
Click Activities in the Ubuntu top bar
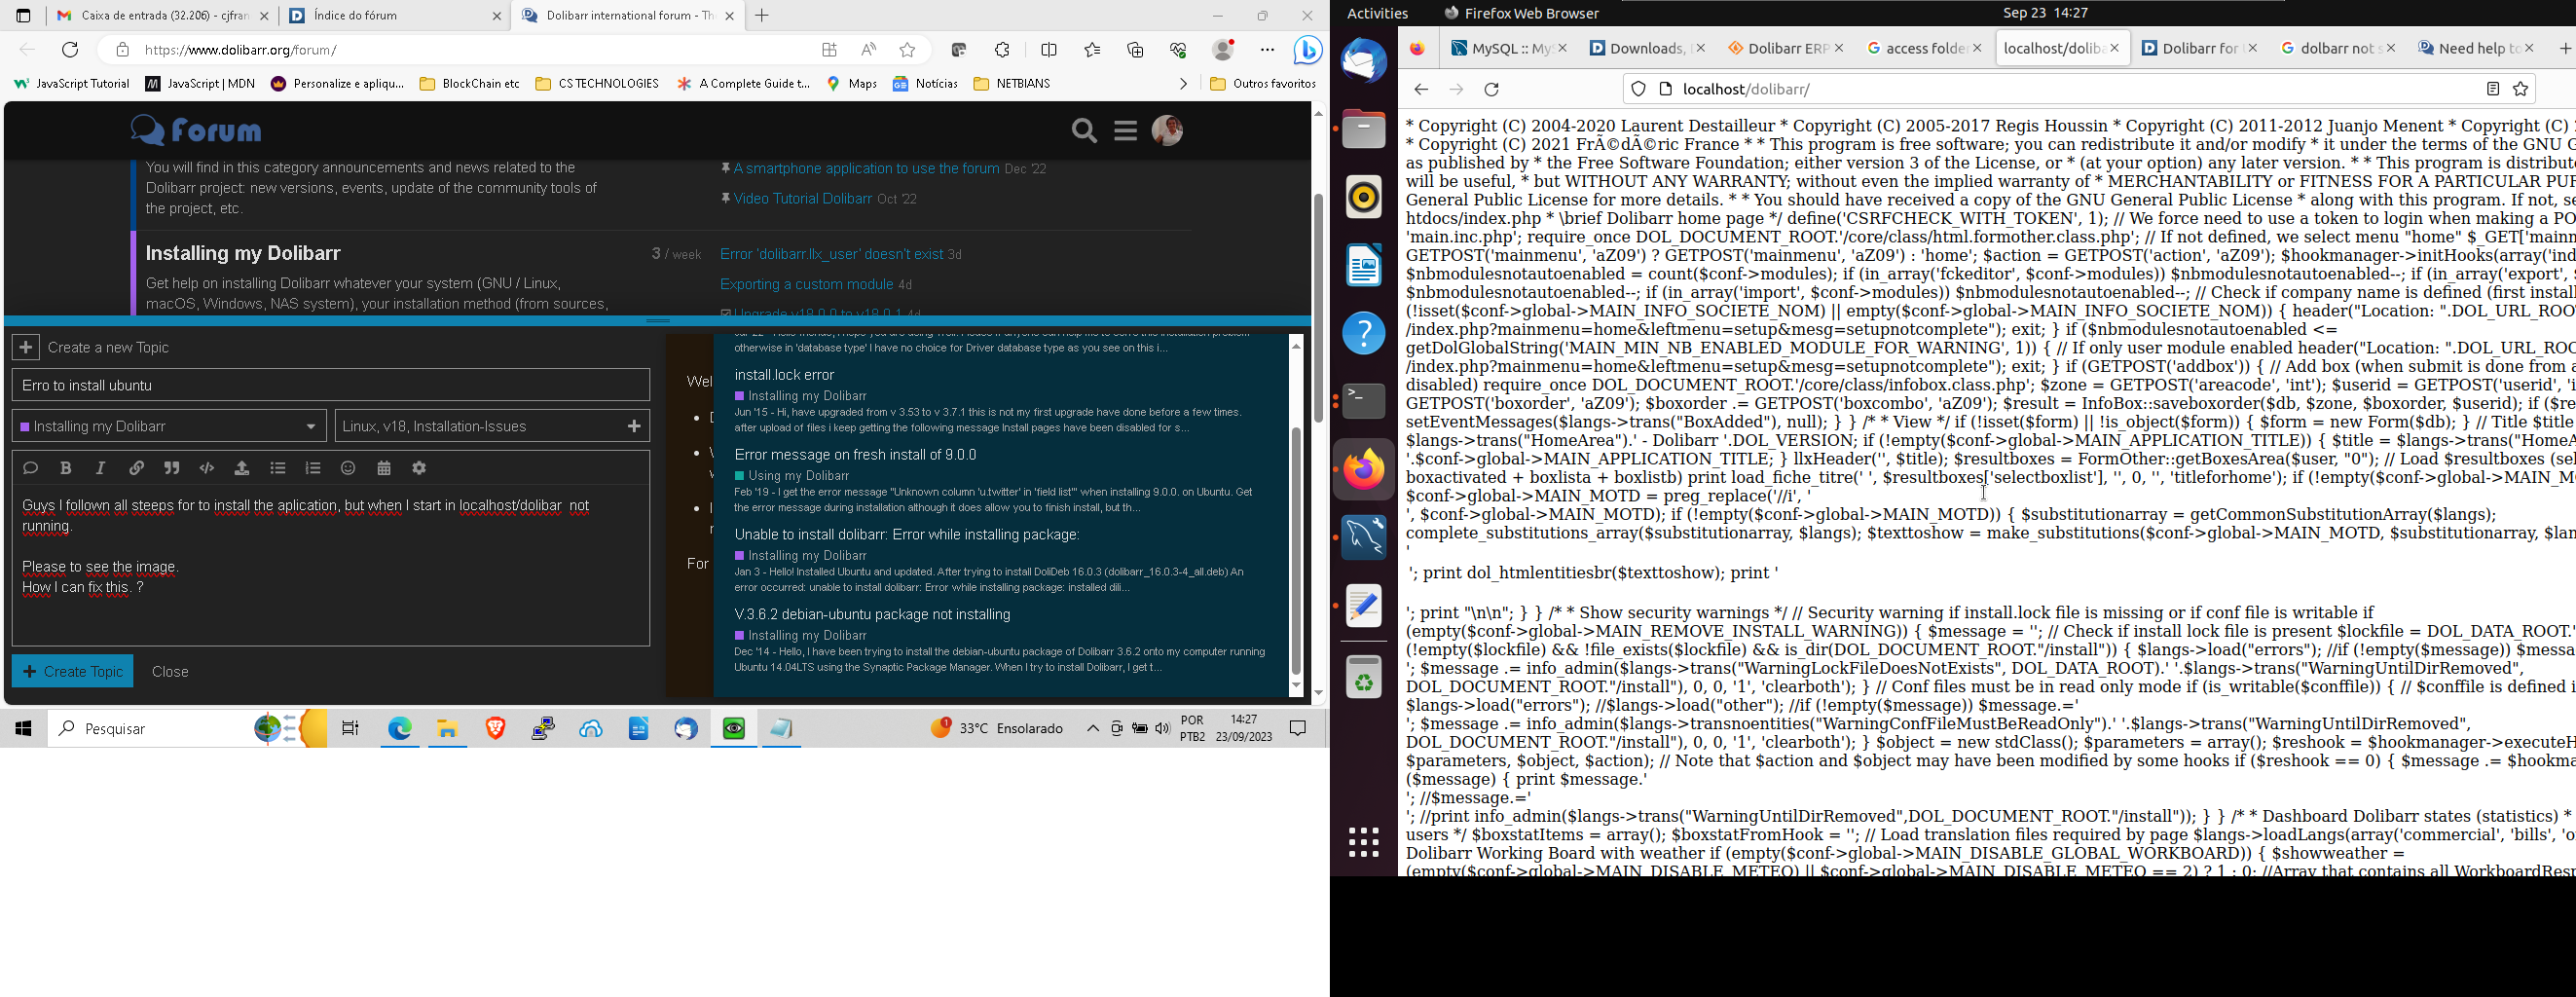tap(1377, 13)
